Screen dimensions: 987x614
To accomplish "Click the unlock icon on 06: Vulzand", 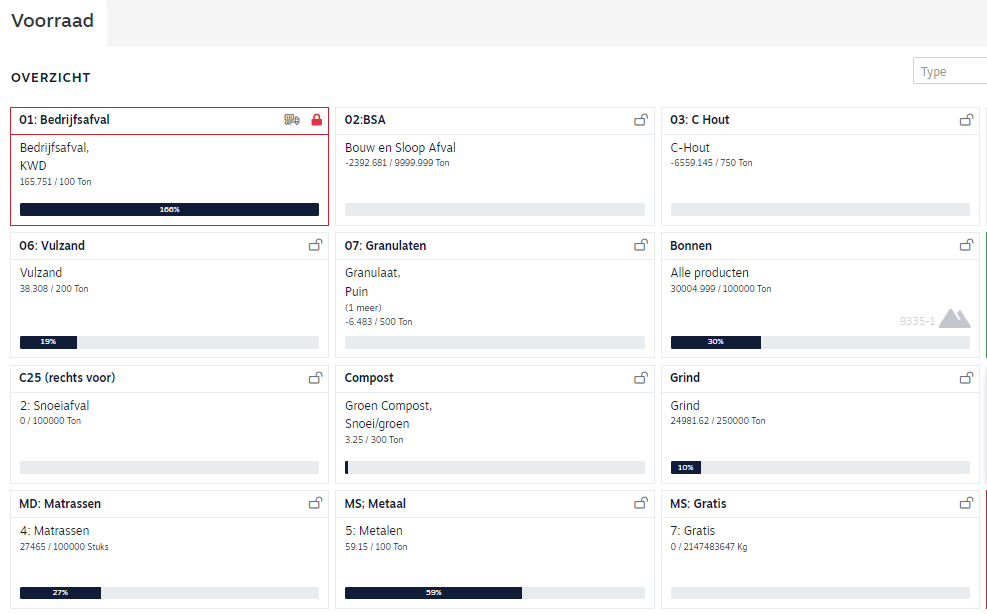I will coord(315,245).
